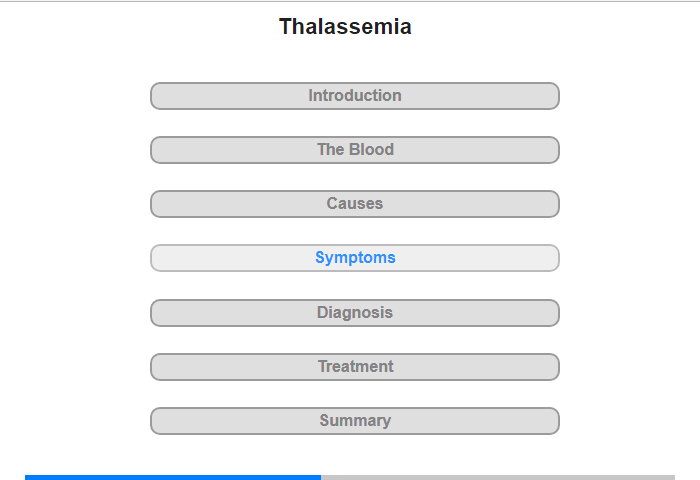Select the Treatment menu item
The height and width of the screenshot is (480, 700).
click(x=355, y=367)
